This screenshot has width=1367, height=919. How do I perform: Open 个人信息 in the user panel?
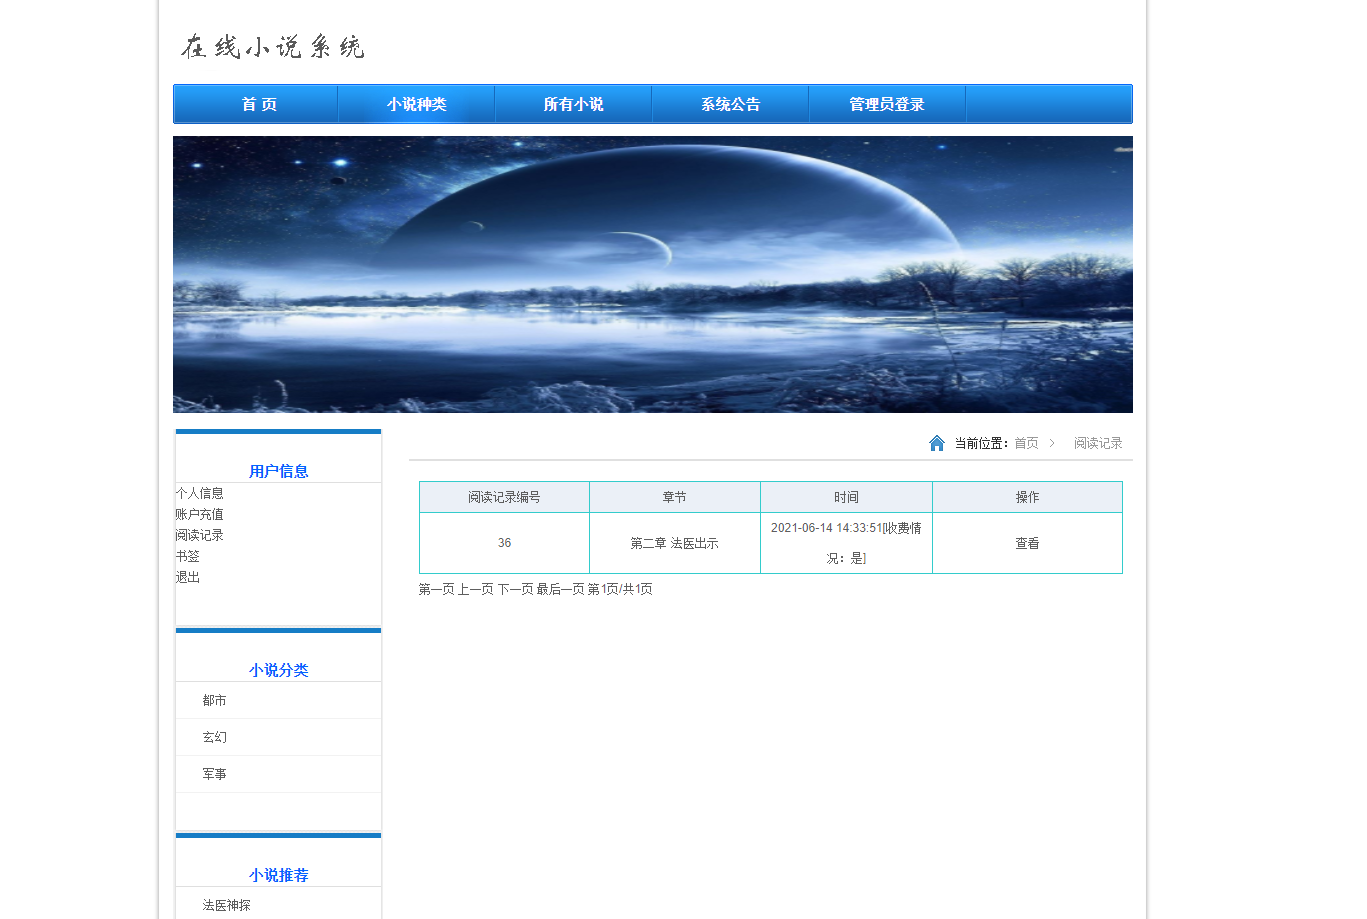(199, 493)
